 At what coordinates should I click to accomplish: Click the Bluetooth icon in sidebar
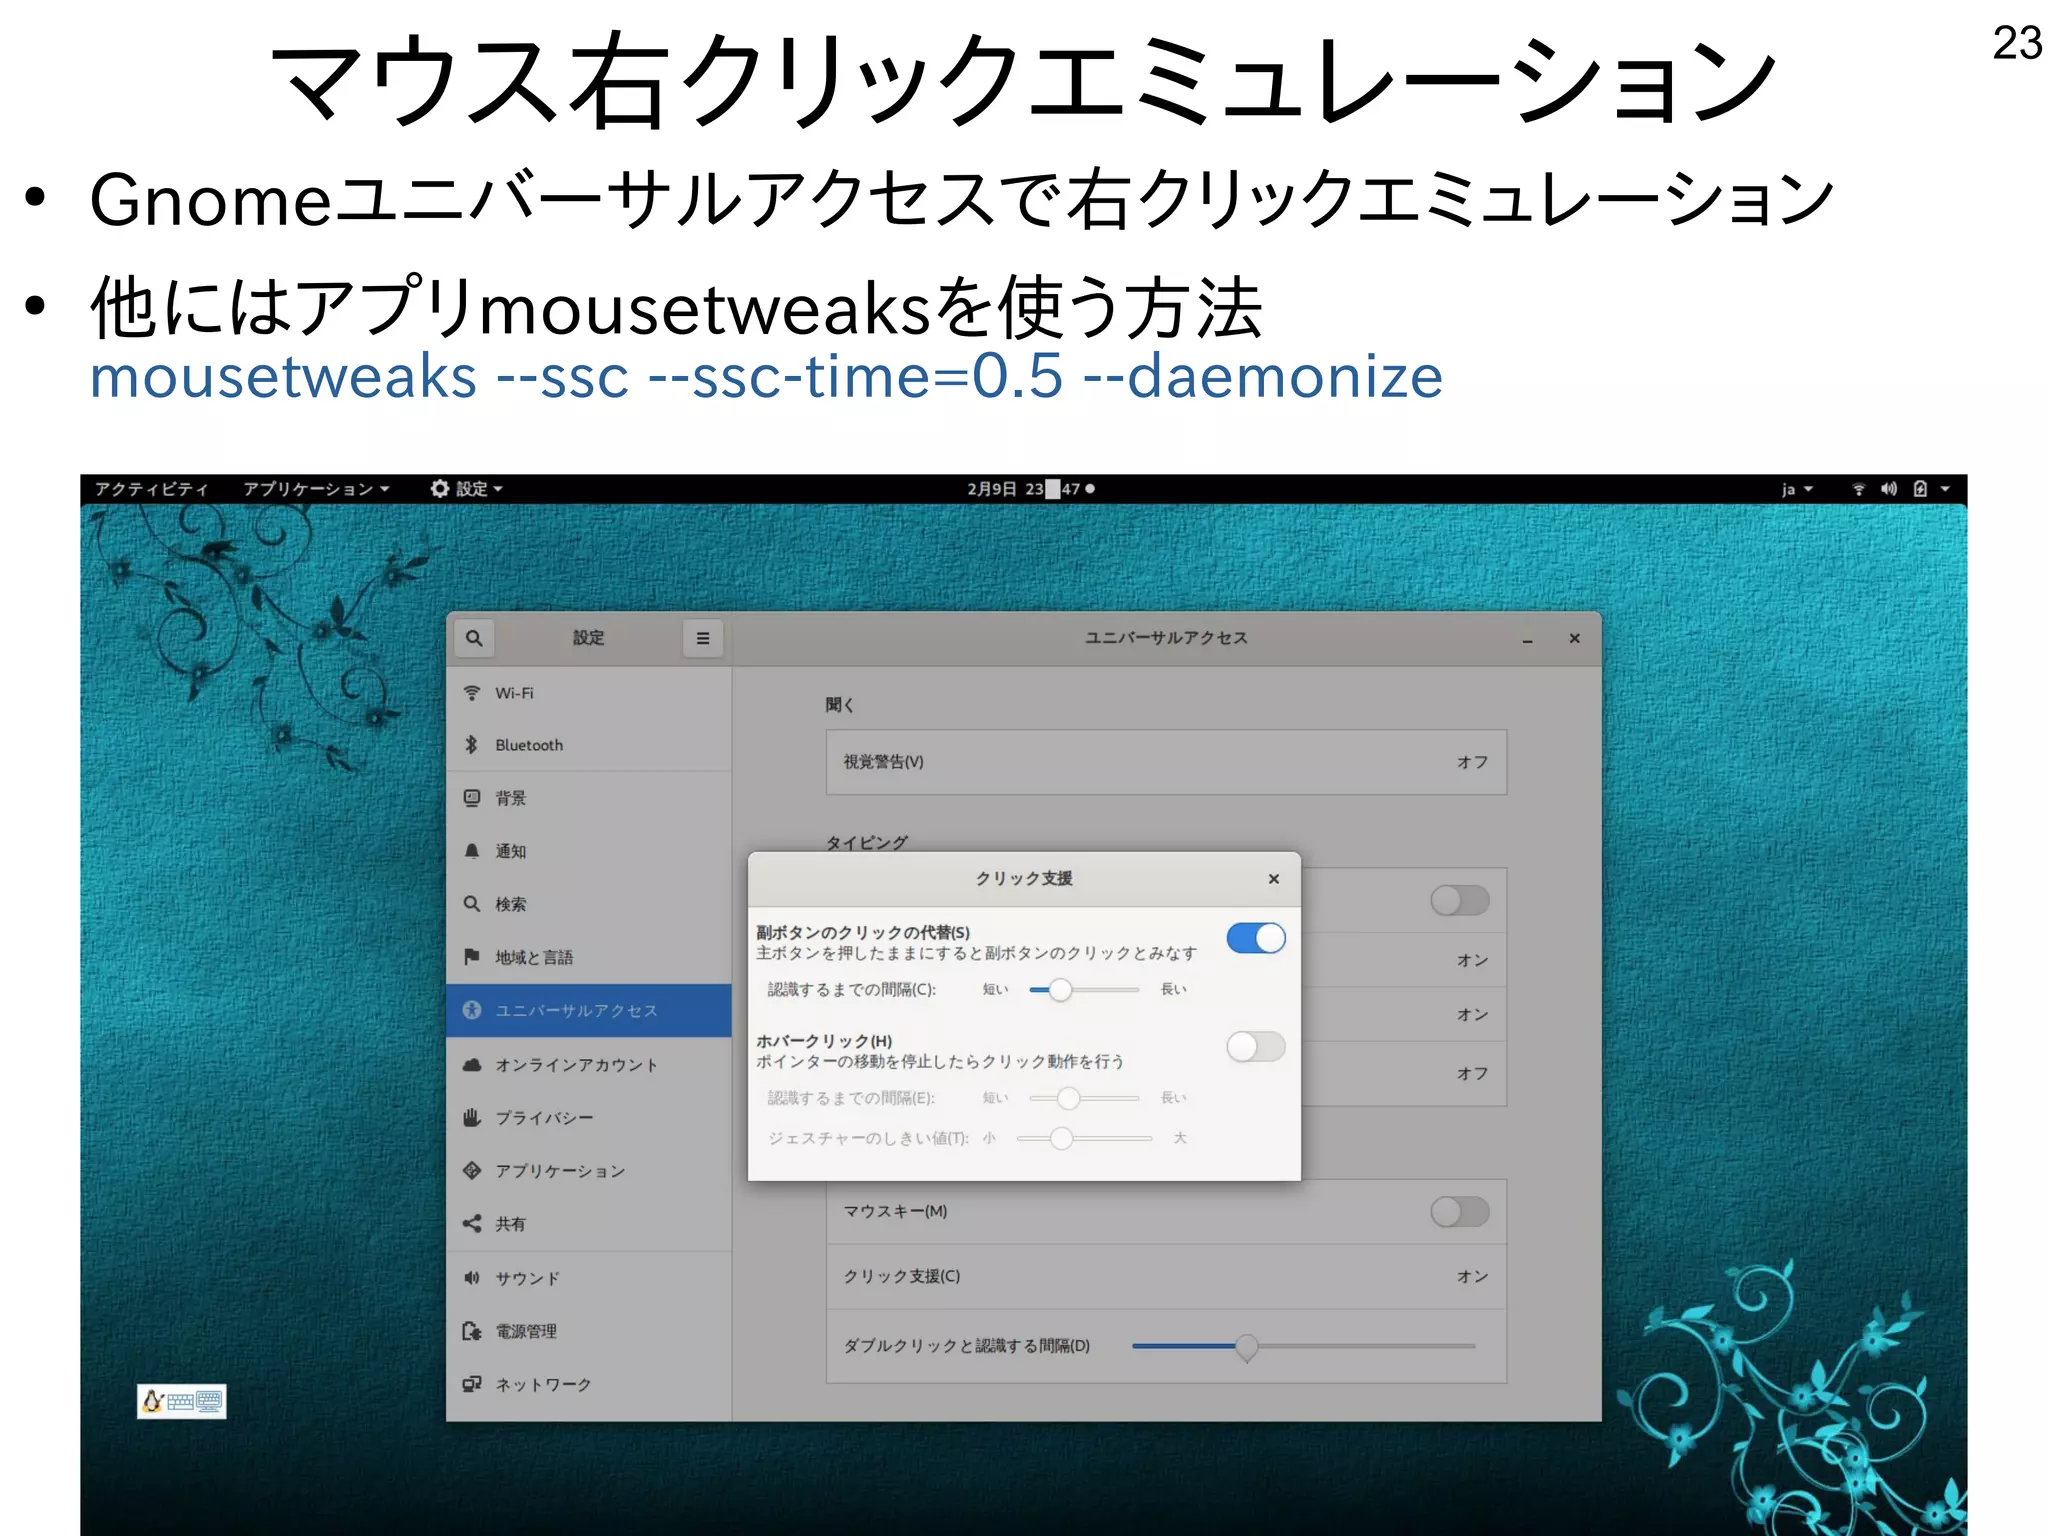(472, 745)
